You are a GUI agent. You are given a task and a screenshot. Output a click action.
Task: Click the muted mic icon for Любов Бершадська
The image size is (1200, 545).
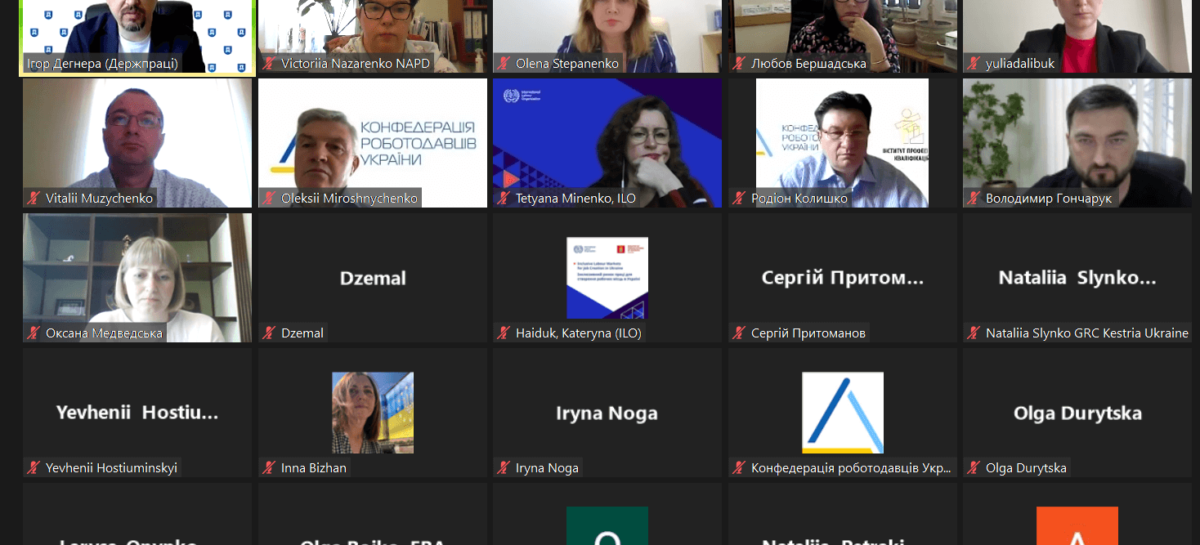click(x=739, y=63)
